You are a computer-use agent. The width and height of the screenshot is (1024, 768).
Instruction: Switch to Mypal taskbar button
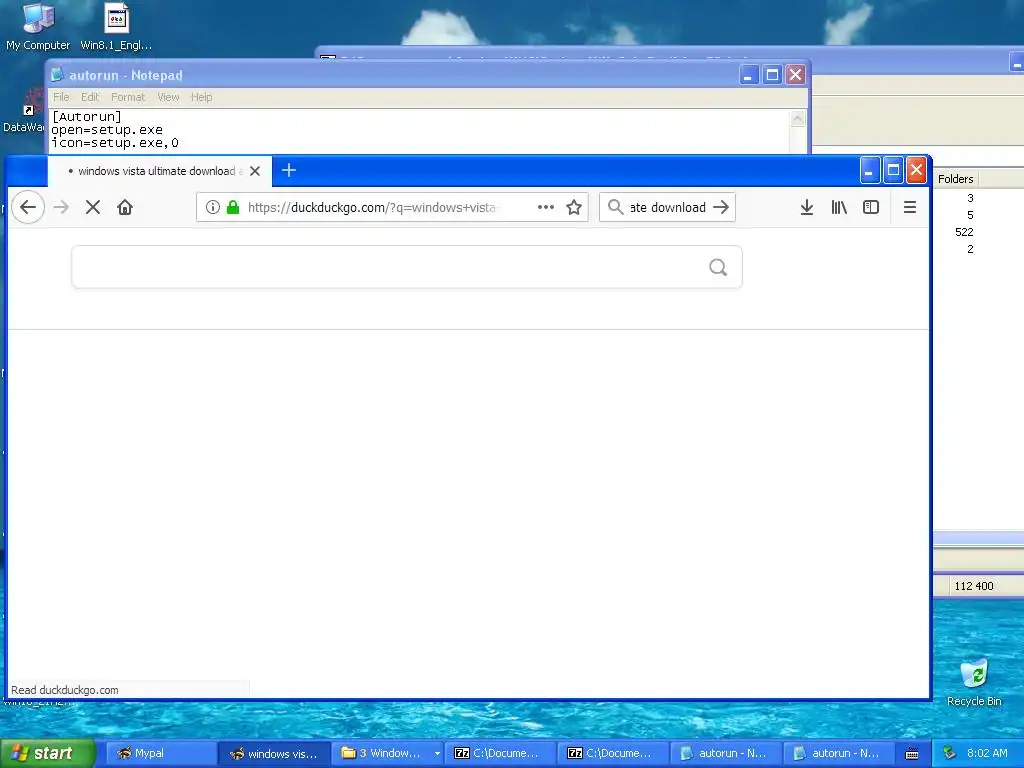[x=160, y=753]
